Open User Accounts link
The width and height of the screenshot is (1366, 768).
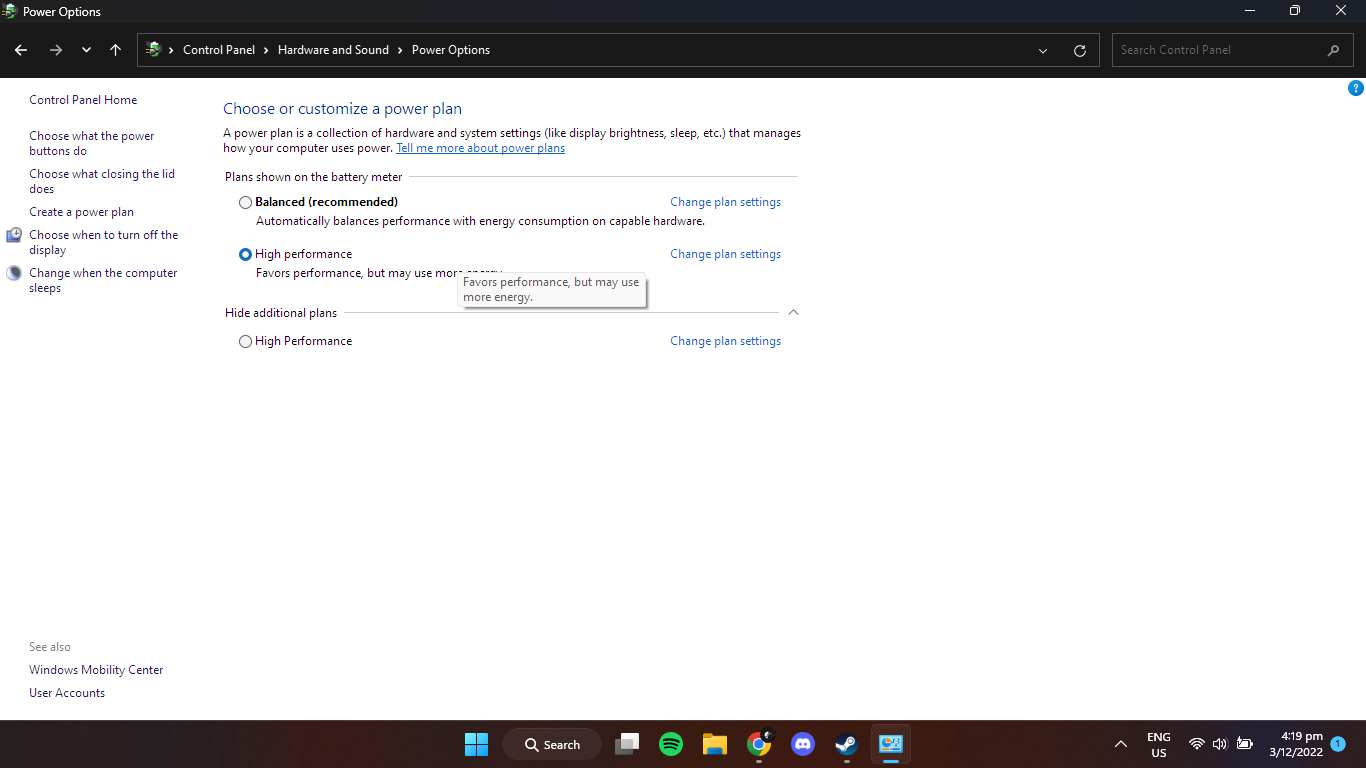[67, 693]
